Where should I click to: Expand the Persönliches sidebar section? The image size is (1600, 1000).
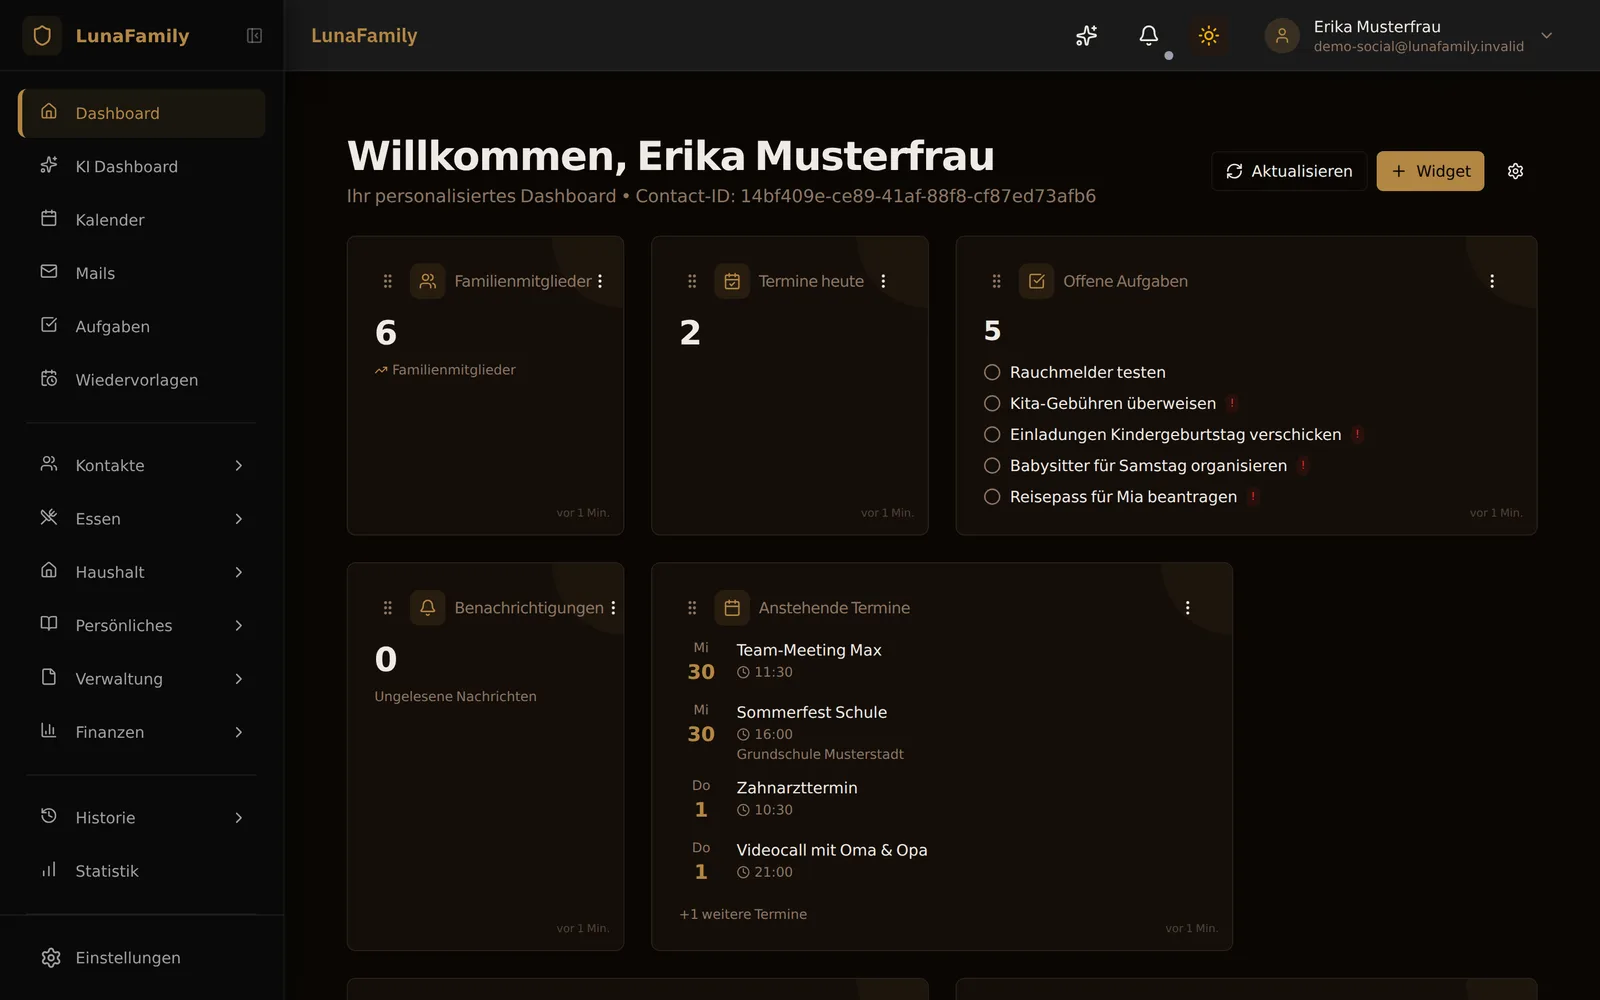(141, 625)
